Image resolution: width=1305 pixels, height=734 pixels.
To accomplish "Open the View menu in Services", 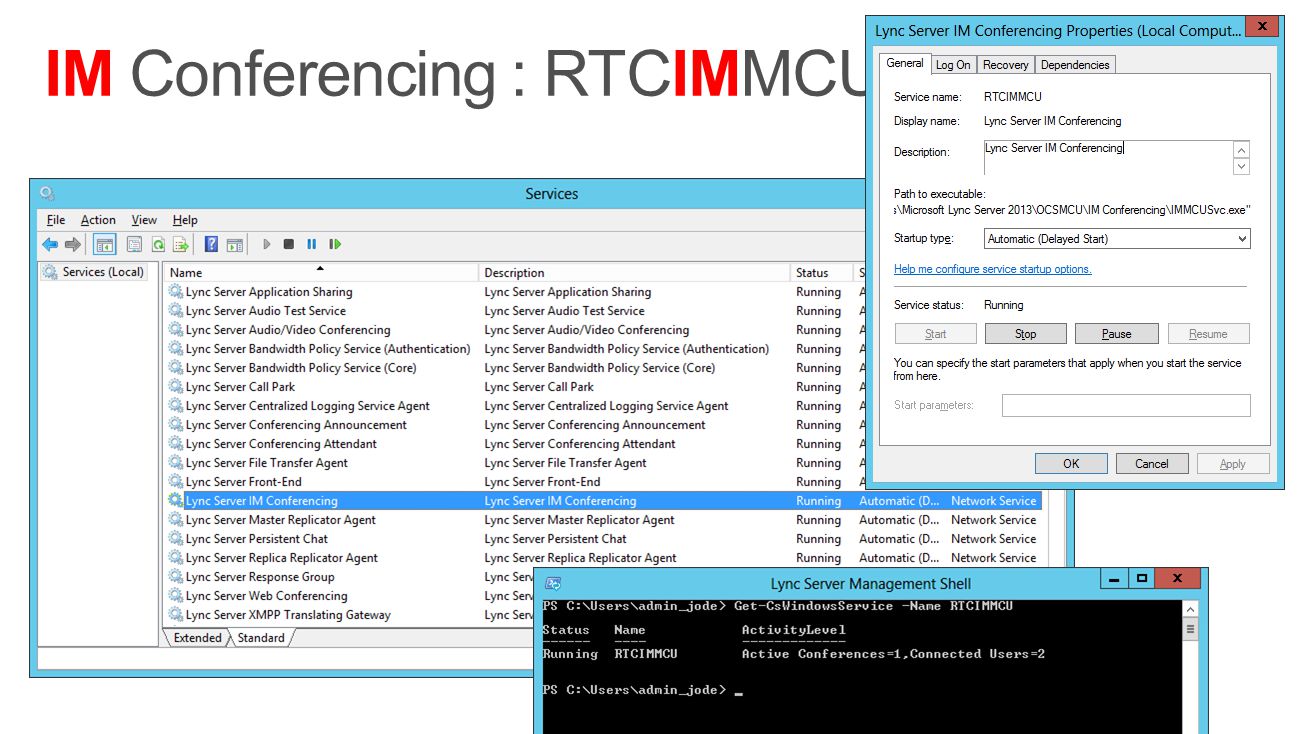I will pyautogui.click(x=144, y=220).
